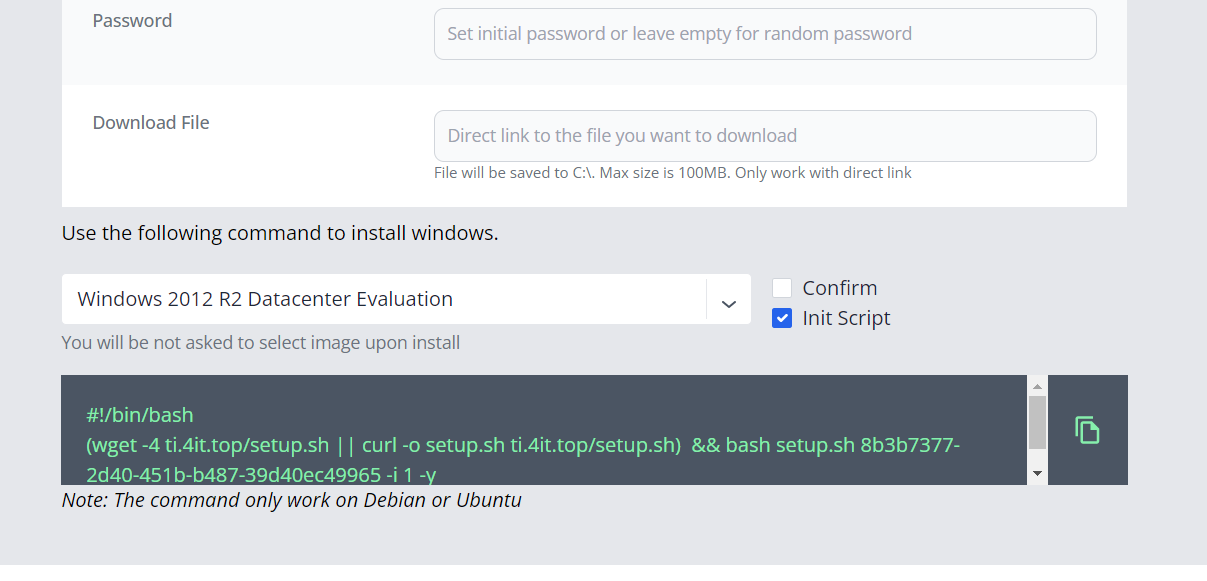The image size is (1207, 581).
Task: Click the "Use the following command" heading text
Action: pos(280,234)
